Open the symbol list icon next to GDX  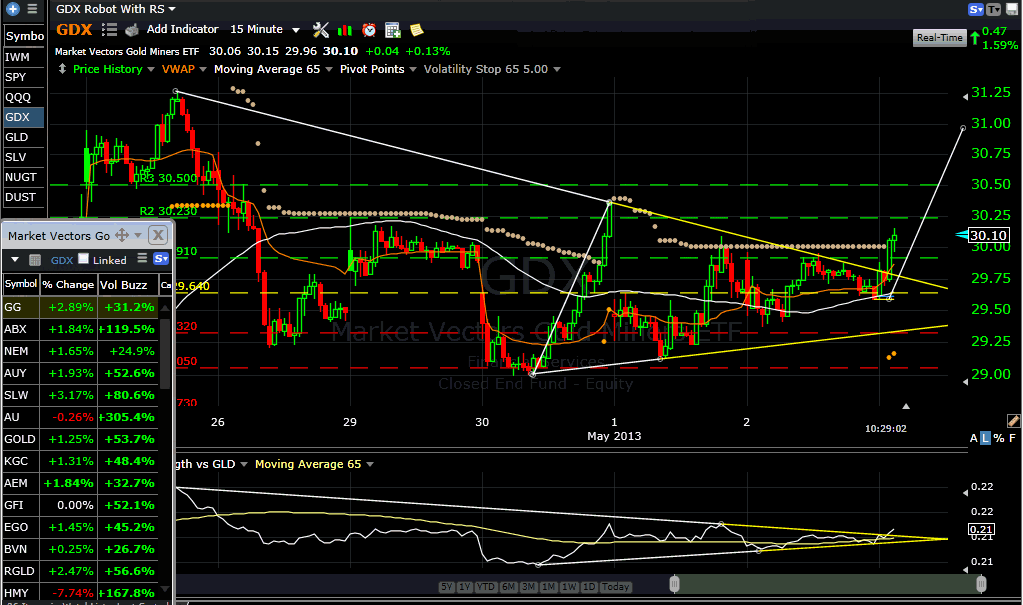click(109, 30)
